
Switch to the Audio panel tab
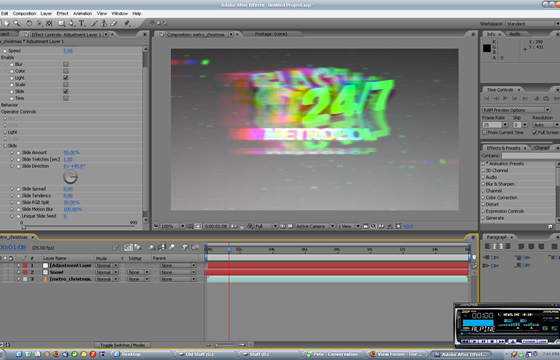[515, 34]
